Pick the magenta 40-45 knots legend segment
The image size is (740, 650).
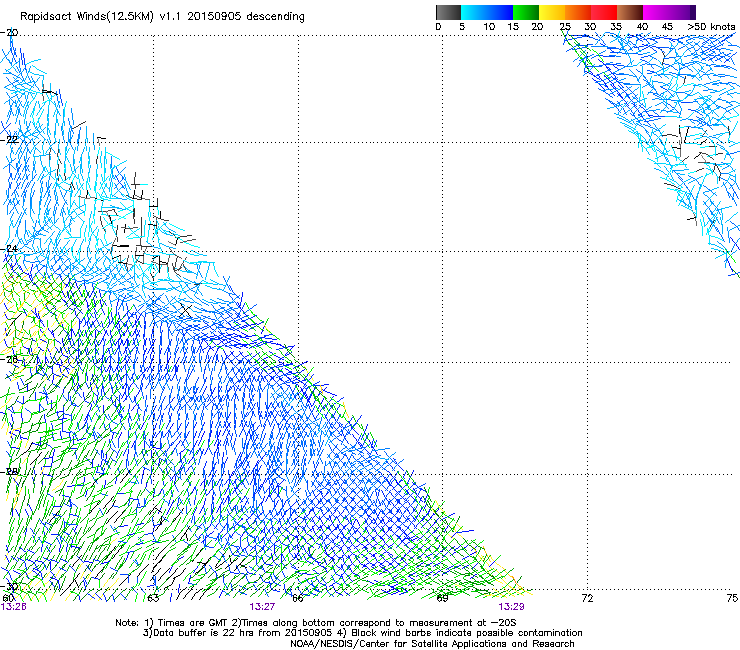656,12
